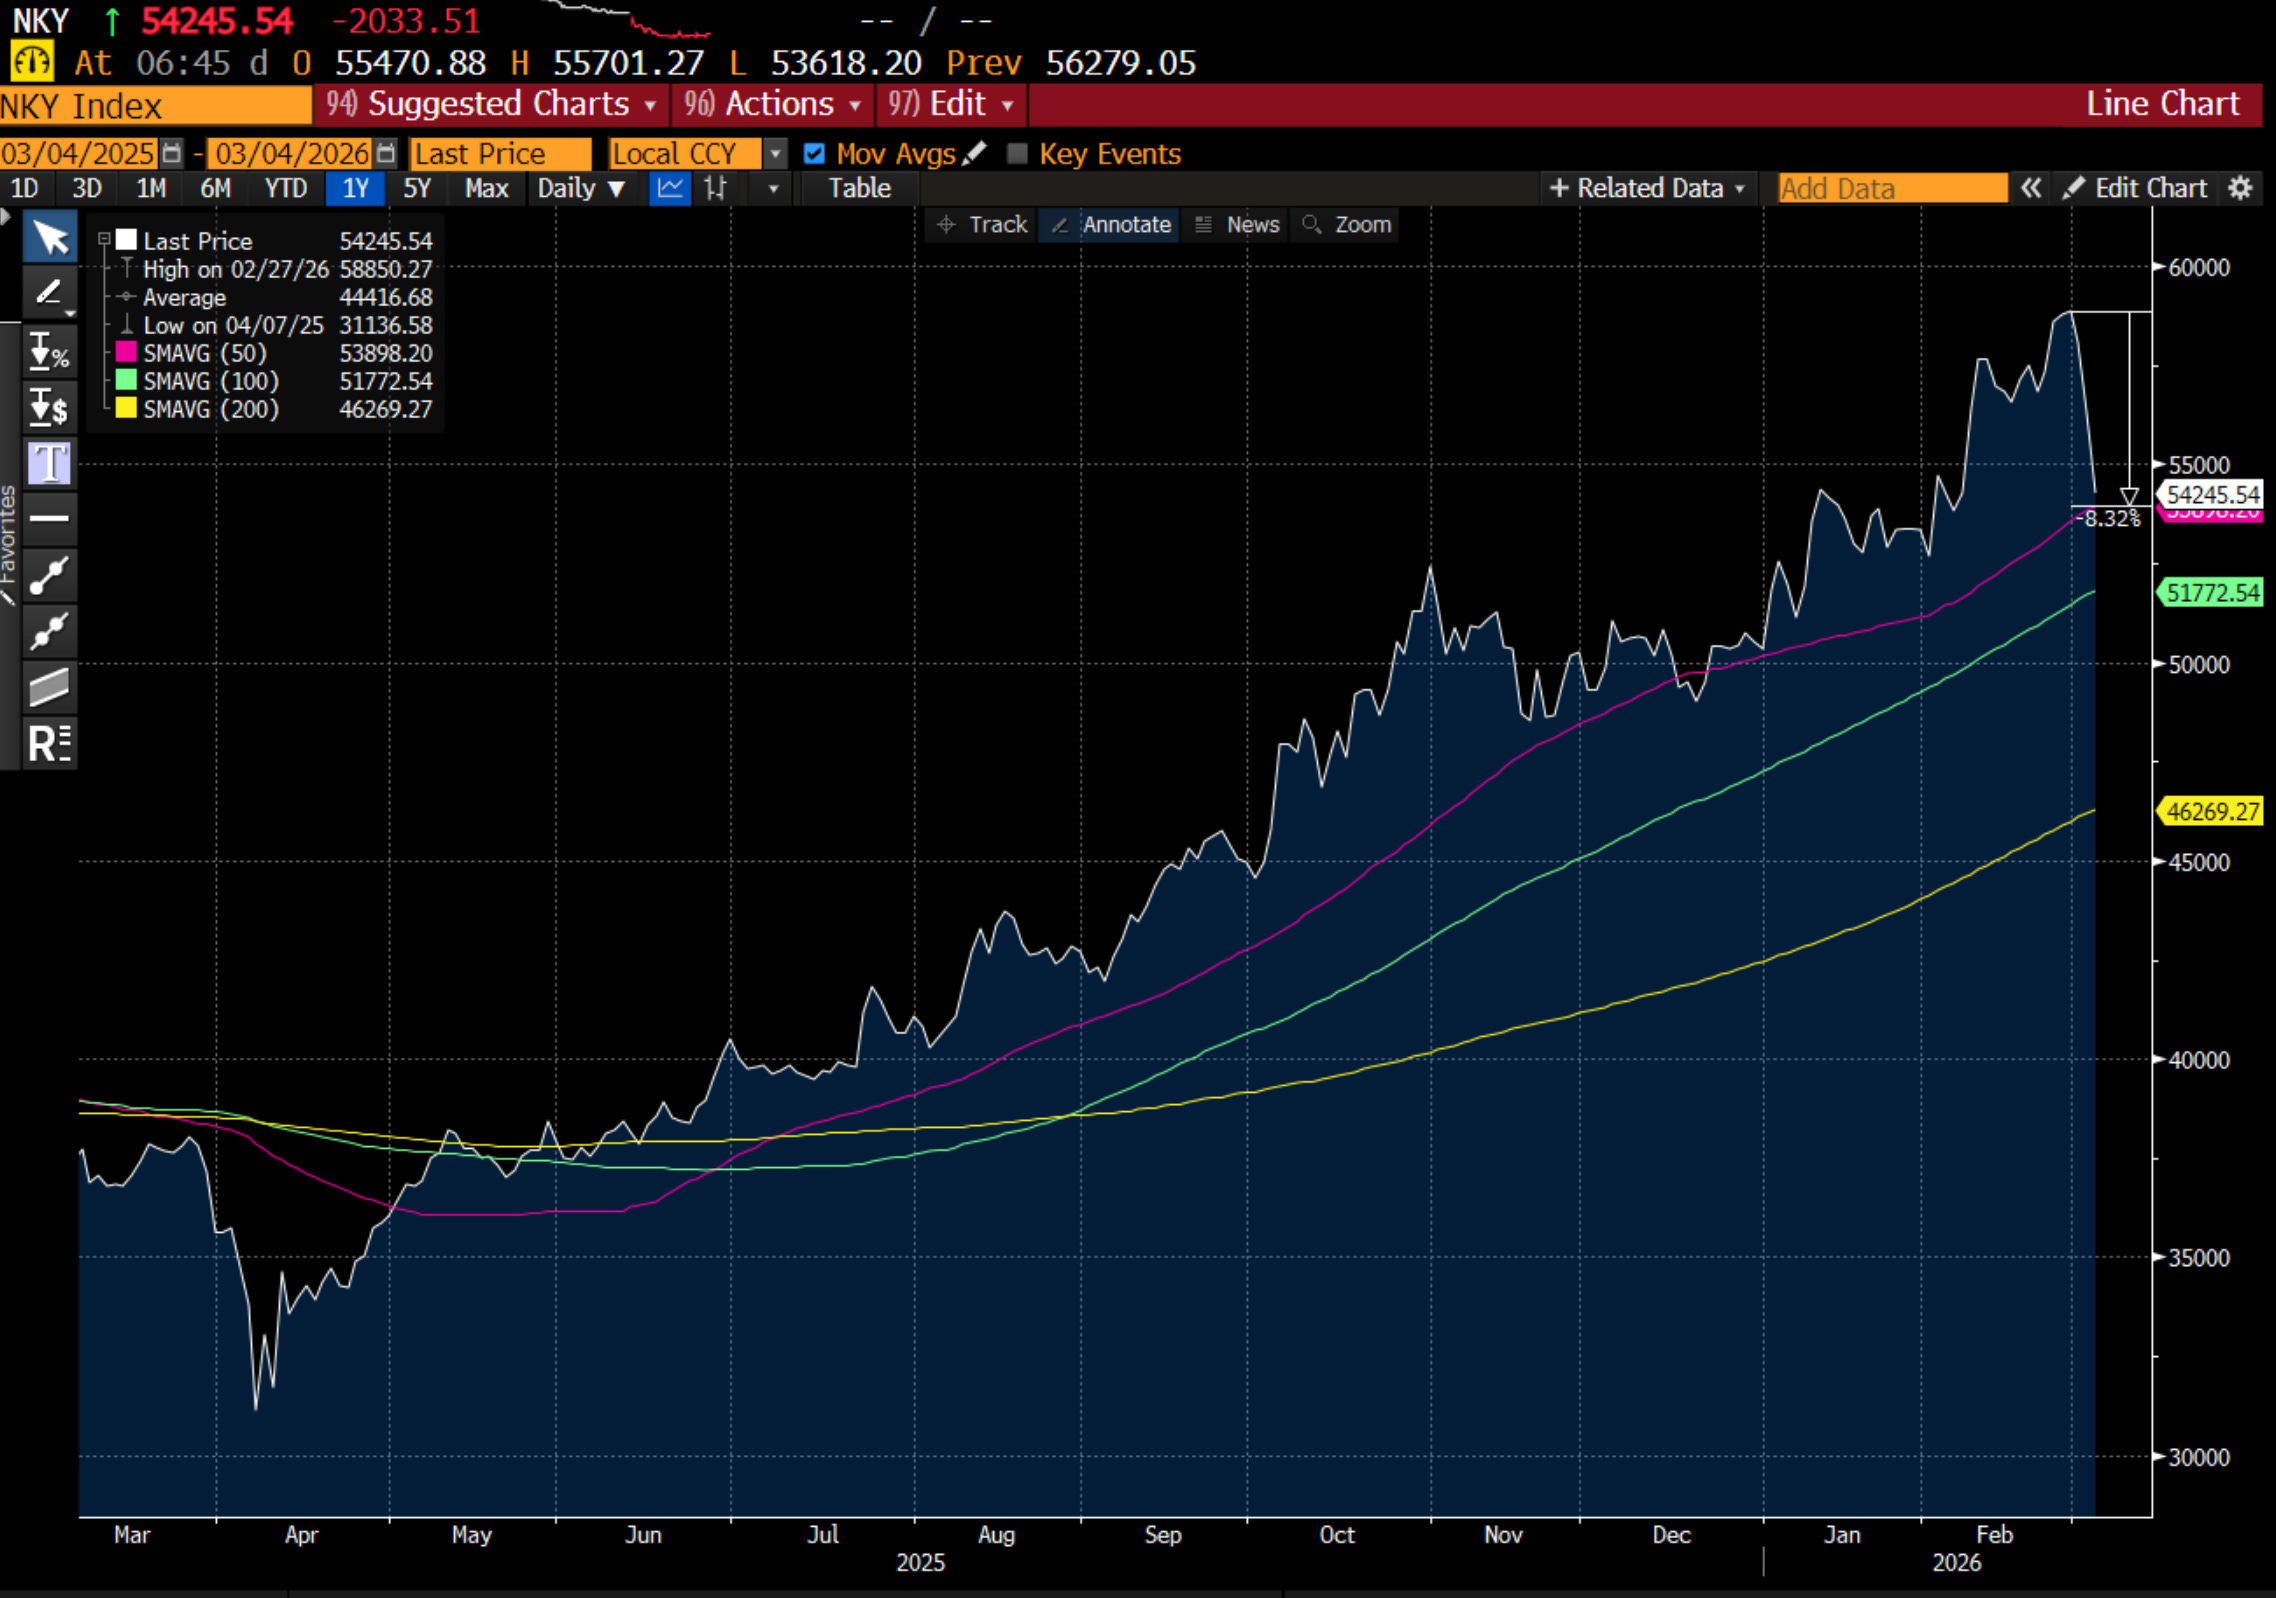Open the Local CCY currency dropdown

pyautogui.click(x=775, y=154)
